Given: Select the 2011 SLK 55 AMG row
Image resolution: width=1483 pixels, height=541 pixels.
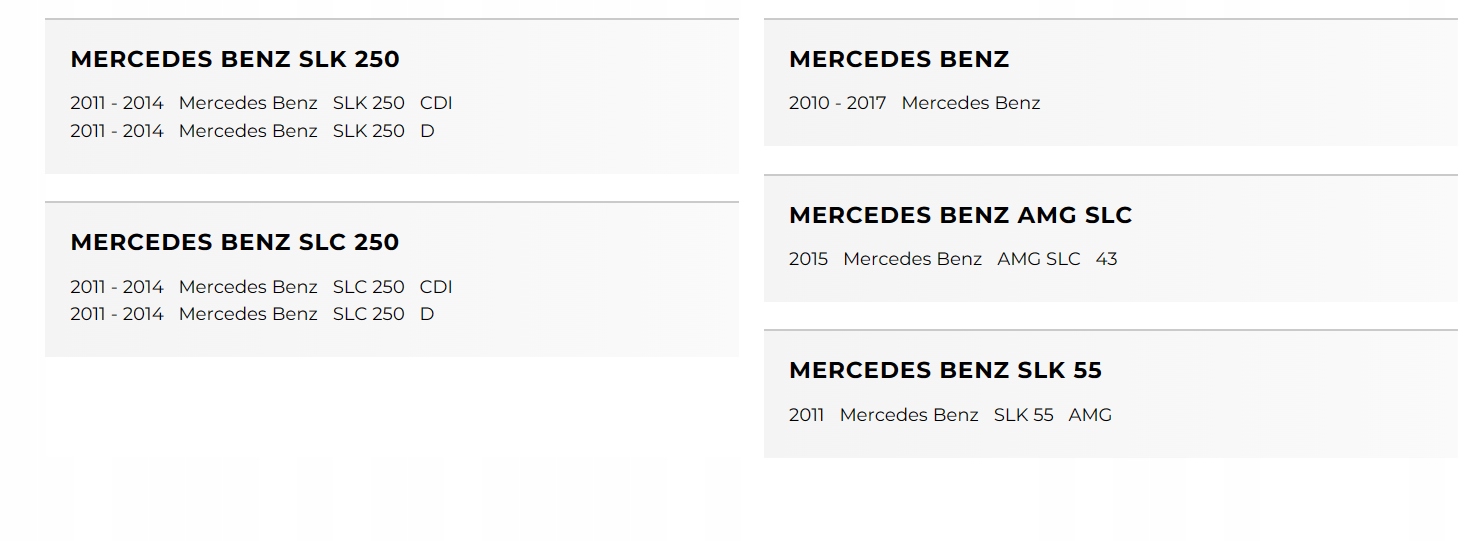Looking at the screenshot, I should tap(950, 415).
